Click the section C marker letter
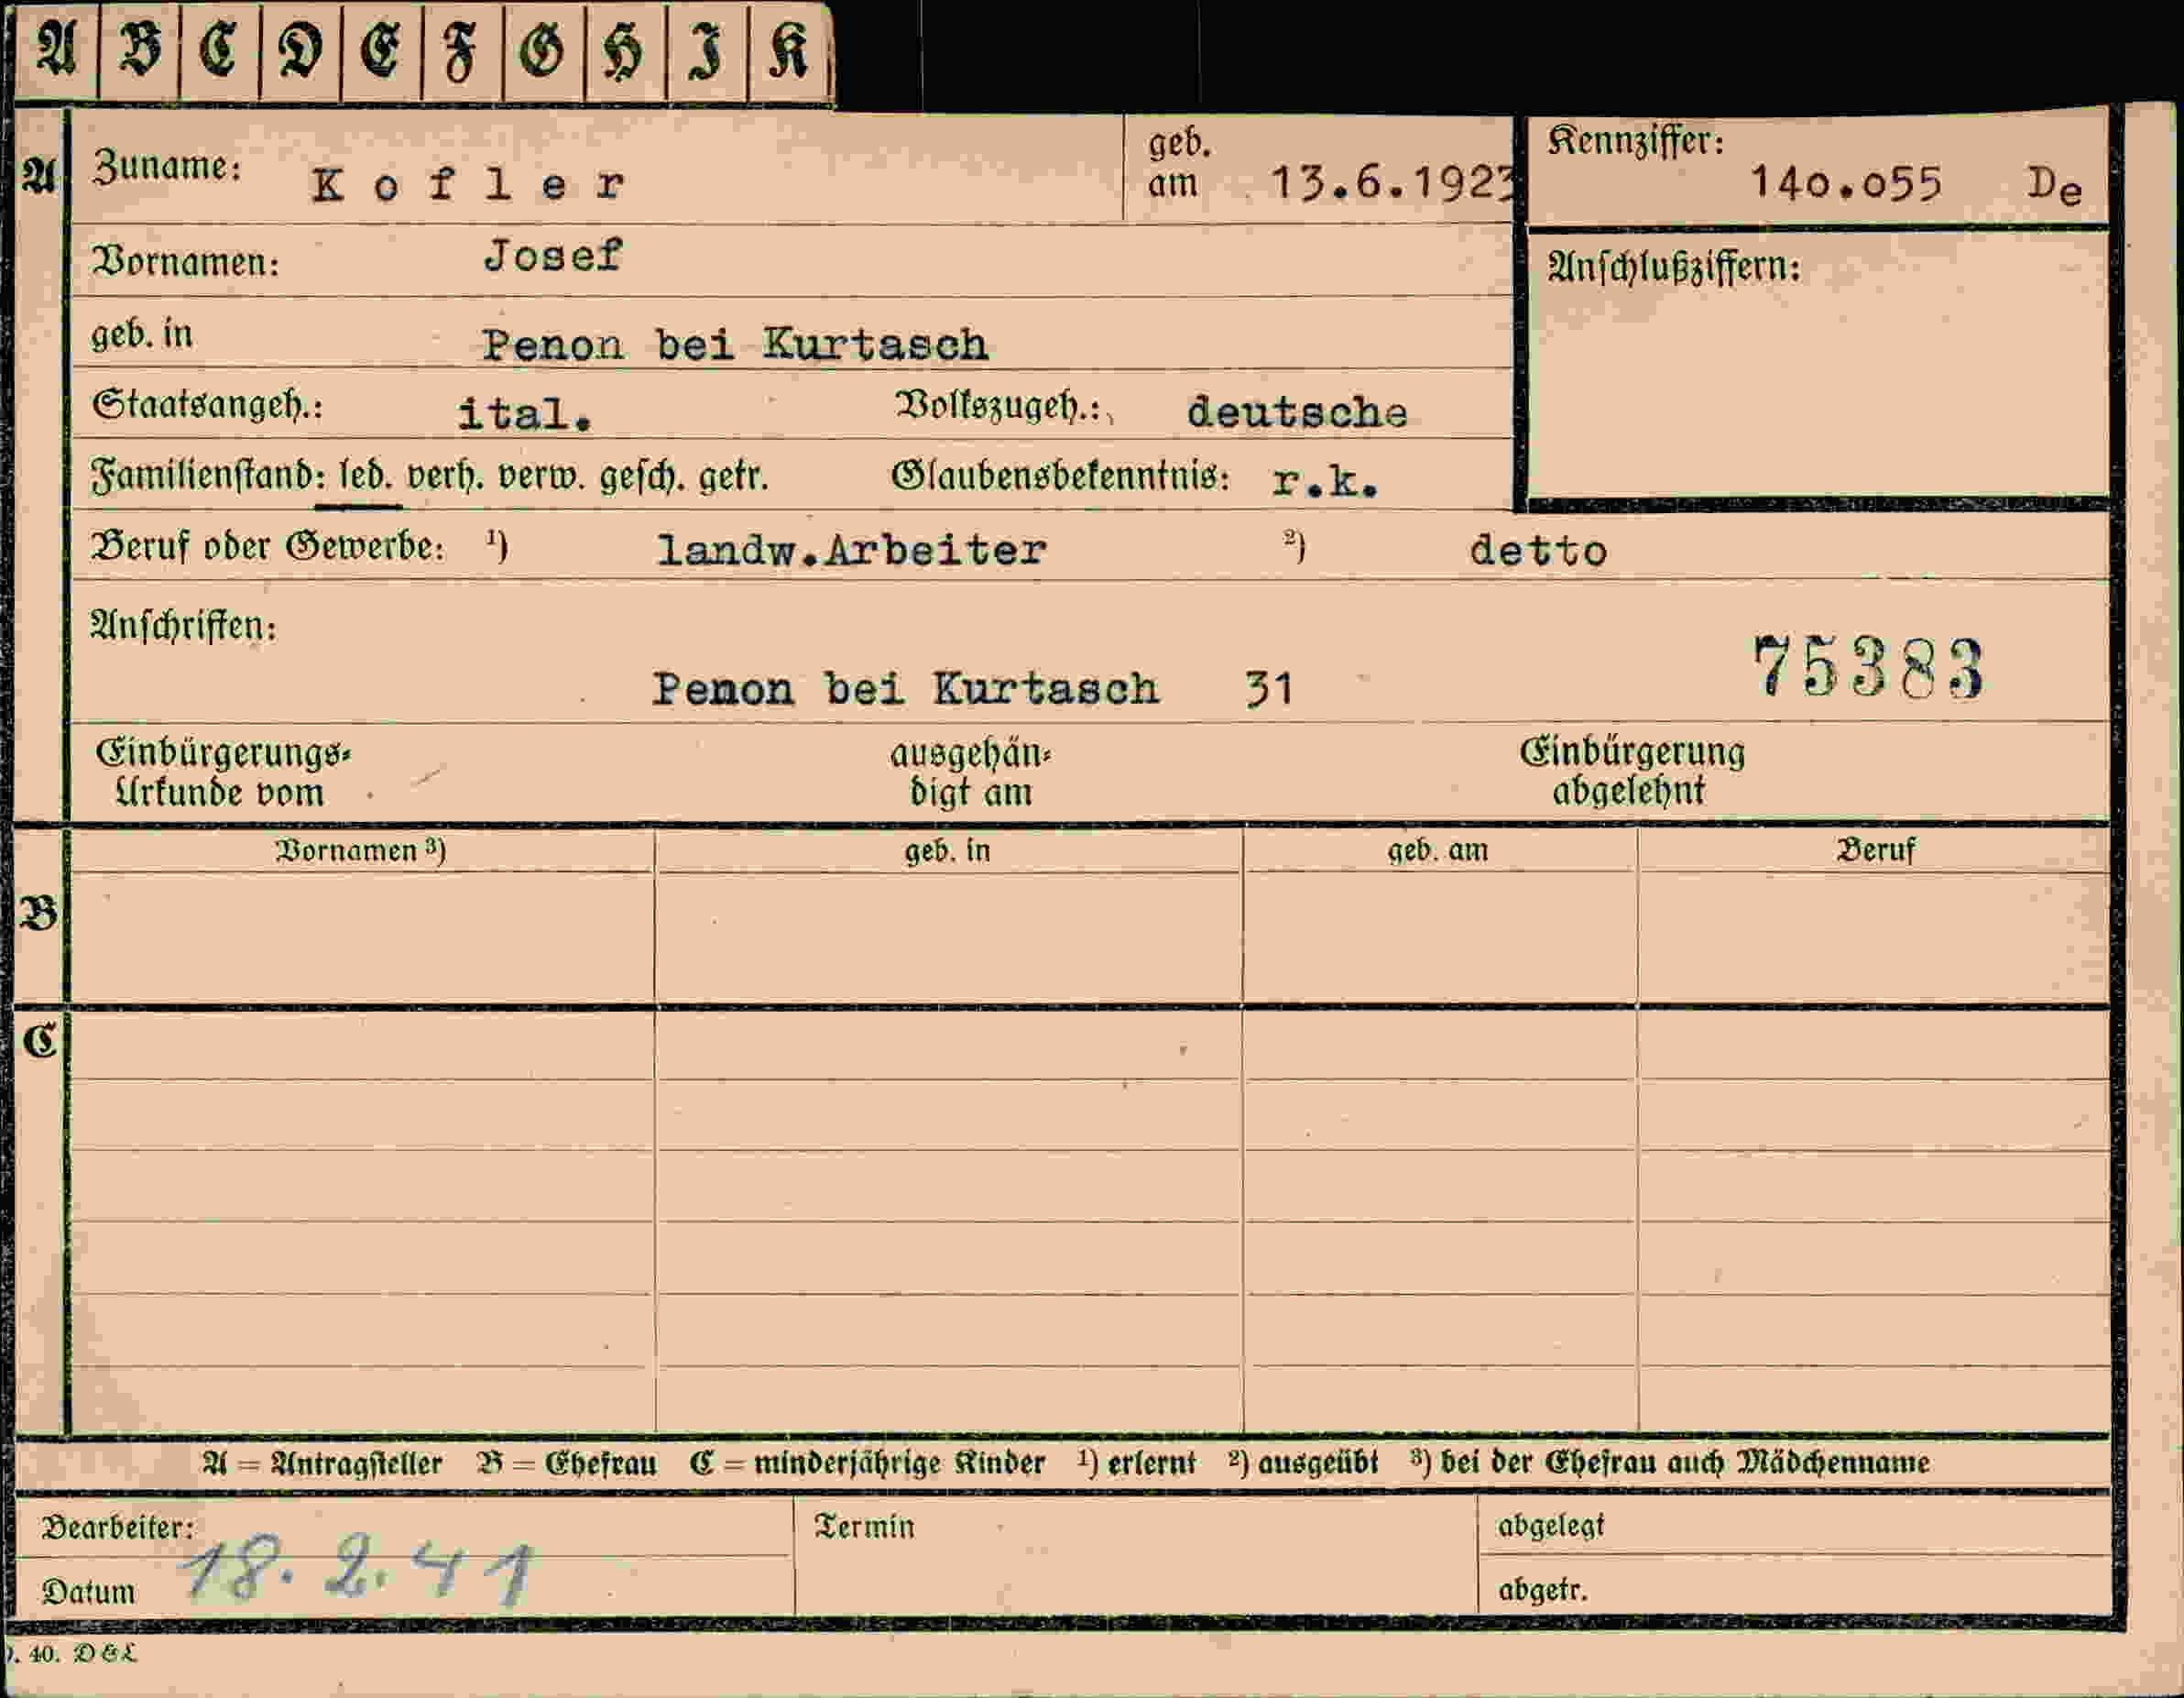The height and width of the screenshot is (1698, 2184). [x=40, y=1041]
